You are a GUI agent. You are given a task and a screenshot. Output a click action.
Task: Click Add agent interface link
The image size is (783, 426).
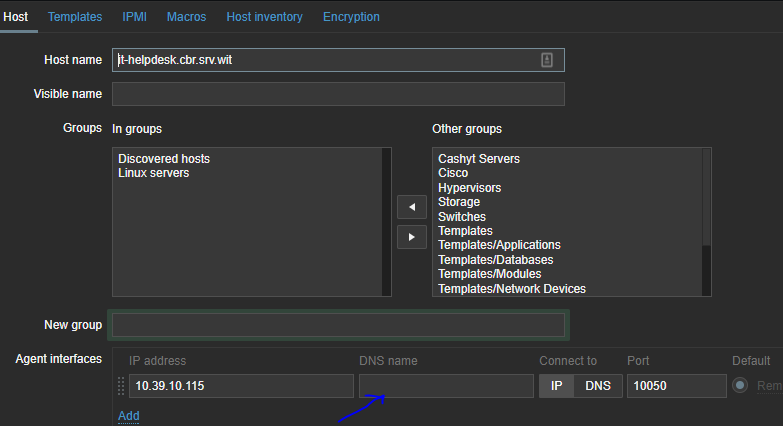tap(128, 416)
